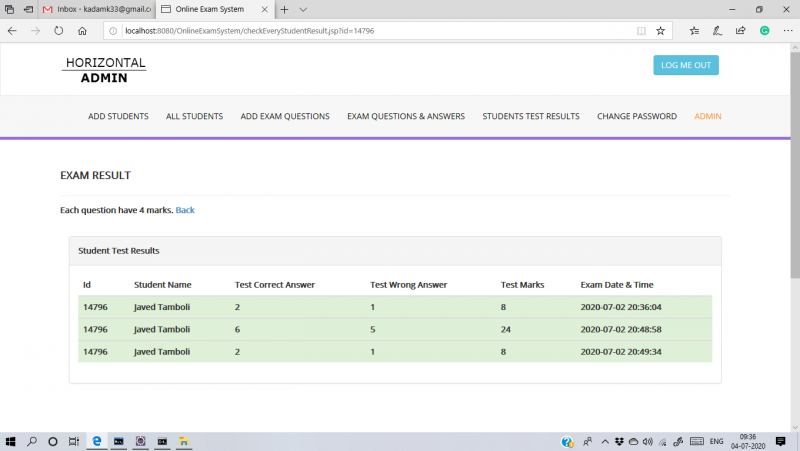
Task: Switch to the Gmail Inbox tab
Action: 97,10
